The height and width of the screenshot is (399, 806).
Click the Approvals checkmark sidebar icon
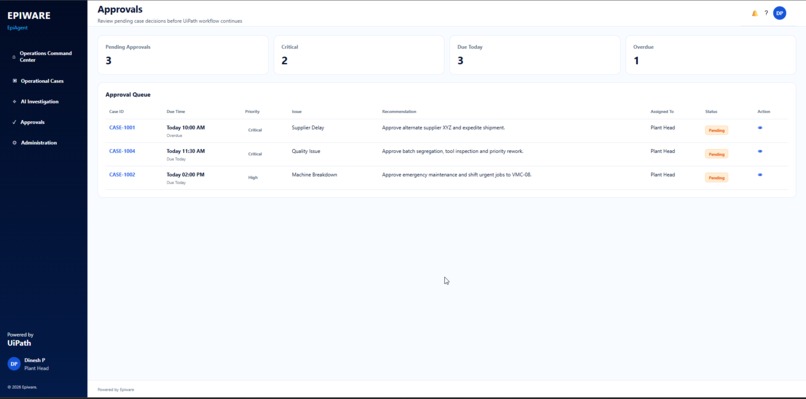(x=14, y=122)
